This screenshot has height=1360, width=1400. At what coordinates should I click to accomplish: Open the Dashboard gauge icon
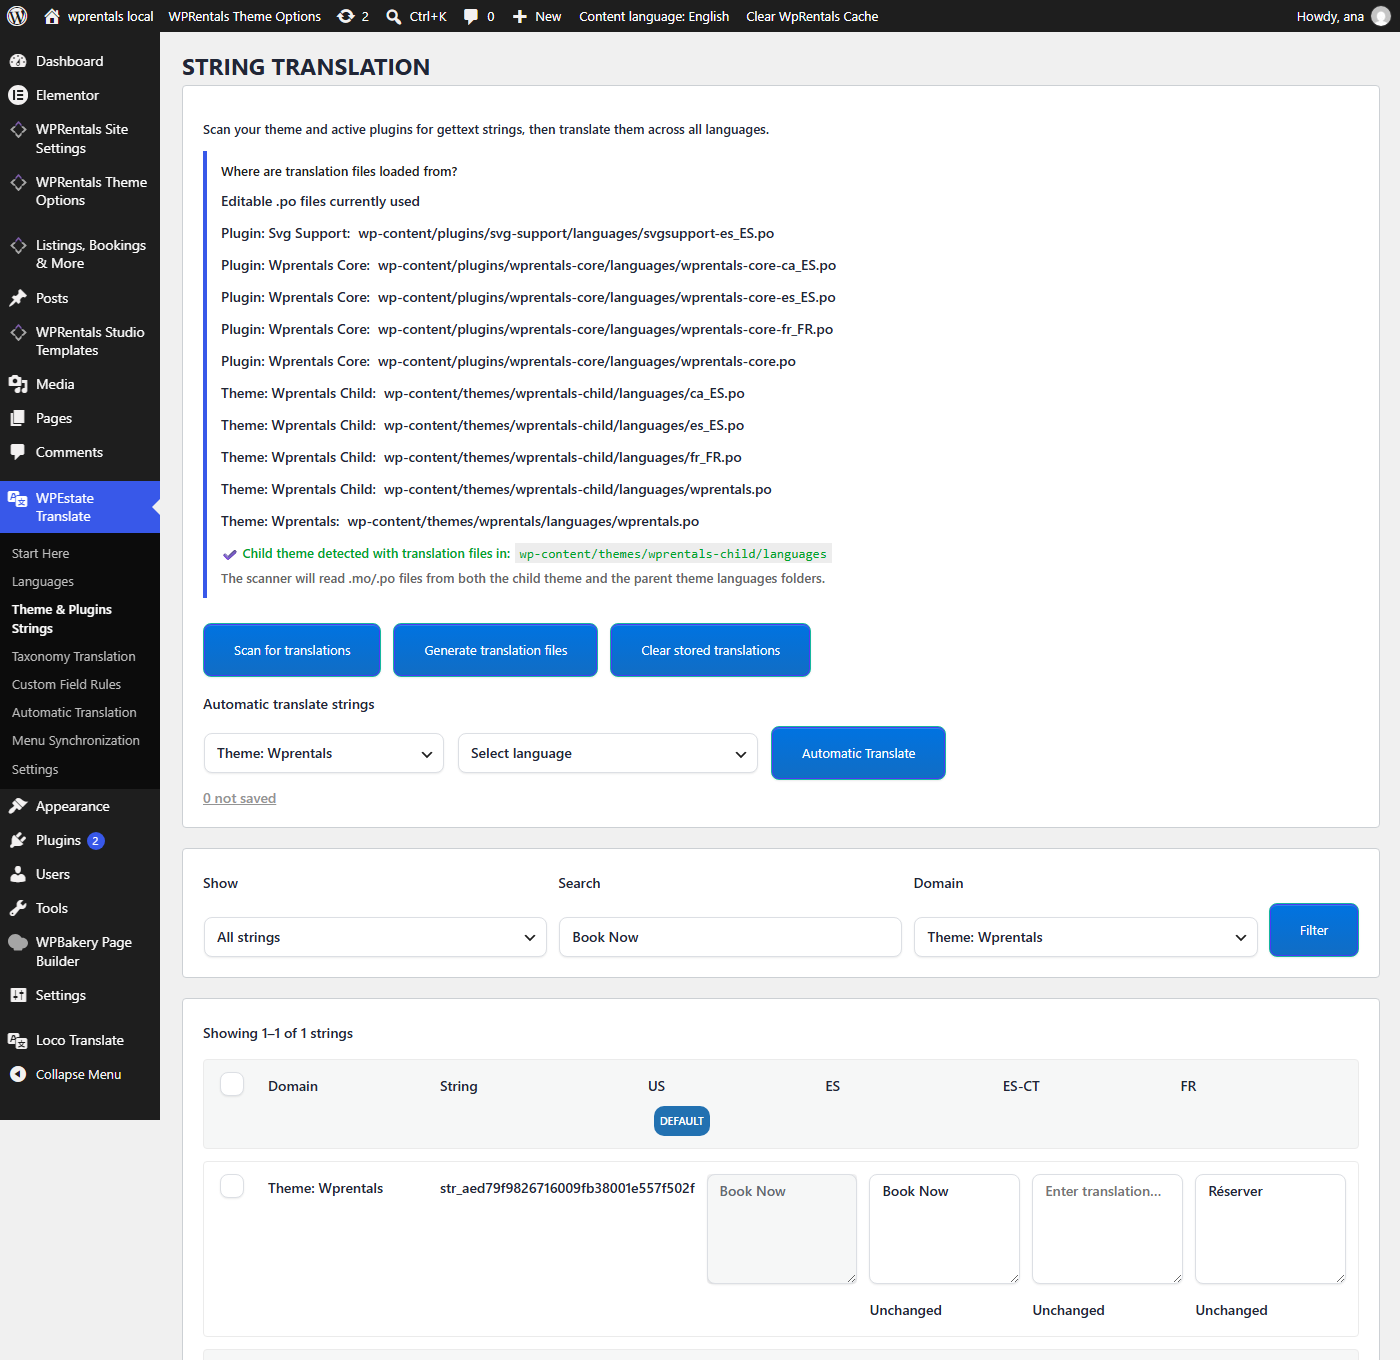18,61
